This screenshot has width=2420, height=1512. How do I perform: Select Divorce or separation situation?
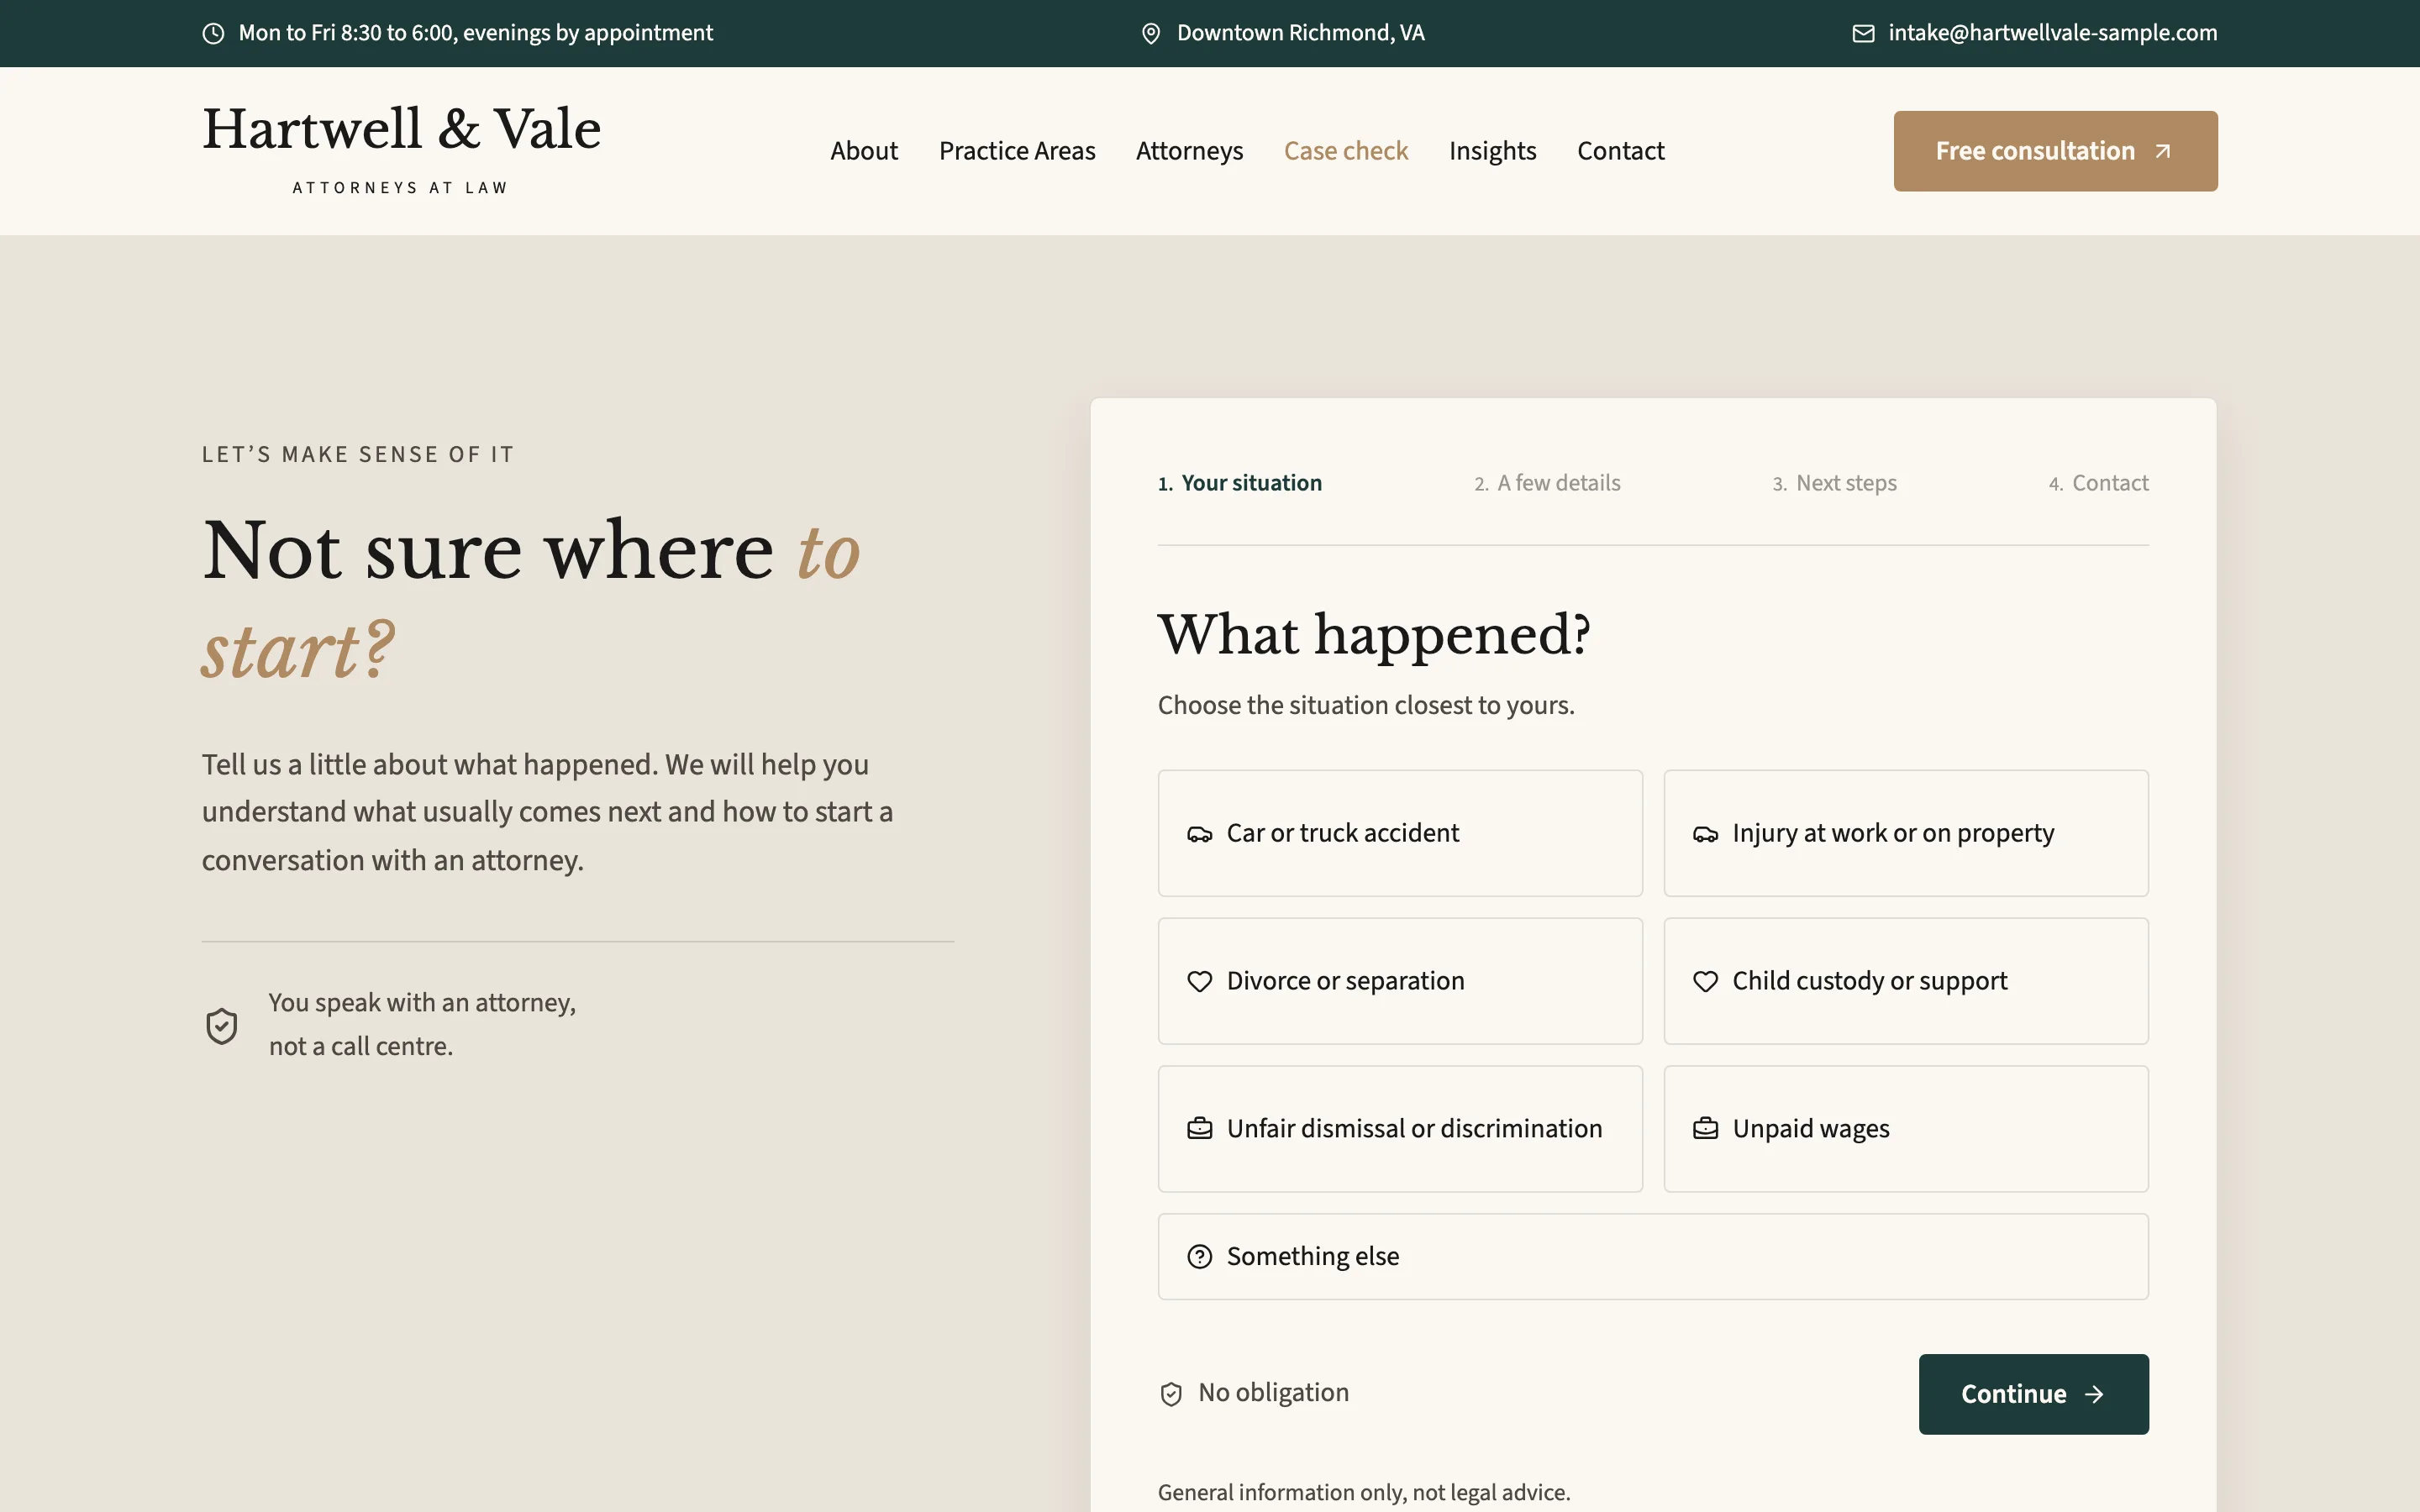tap(1400, 981)
